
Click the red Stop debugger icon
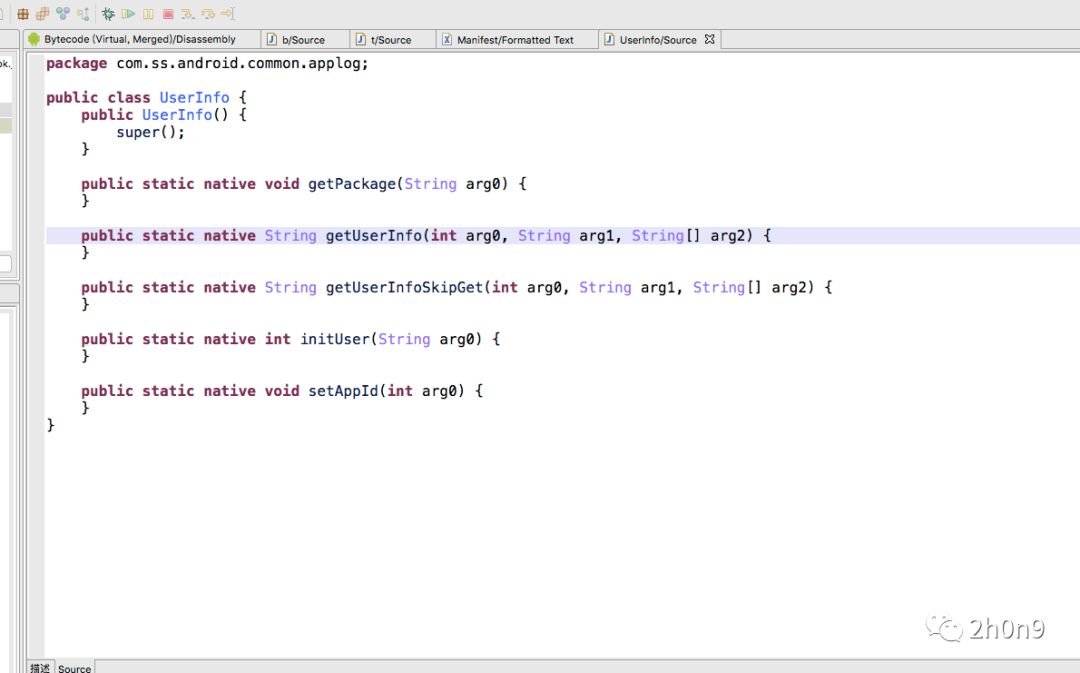168,14
